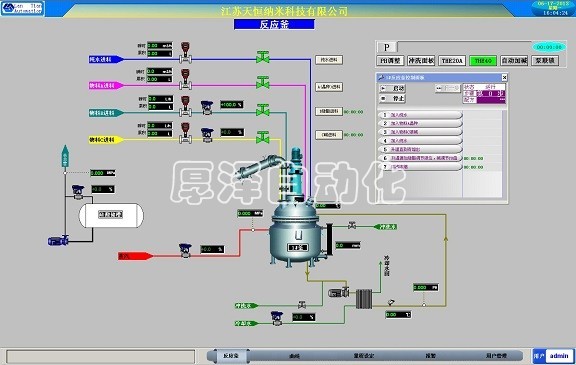Close the reactor control panel window
This screenshot has width=576, height=365.
[504, 77]
